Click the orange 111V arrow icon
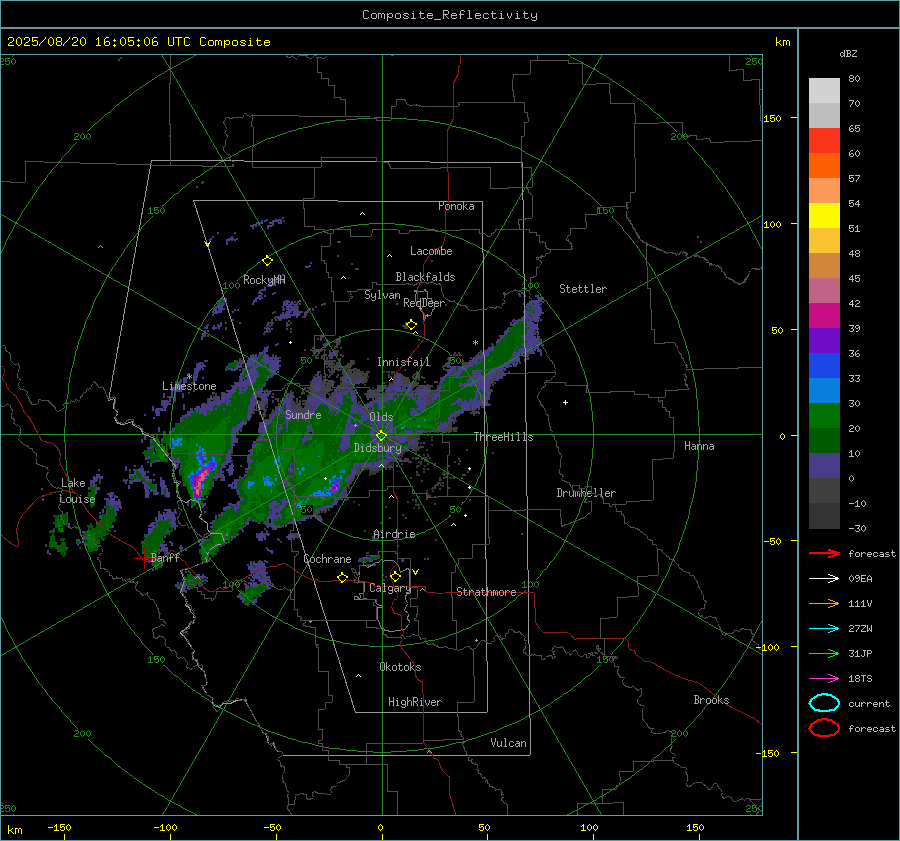Image resolution: width=900 pixels, height=841 pixels. (824, 603)
